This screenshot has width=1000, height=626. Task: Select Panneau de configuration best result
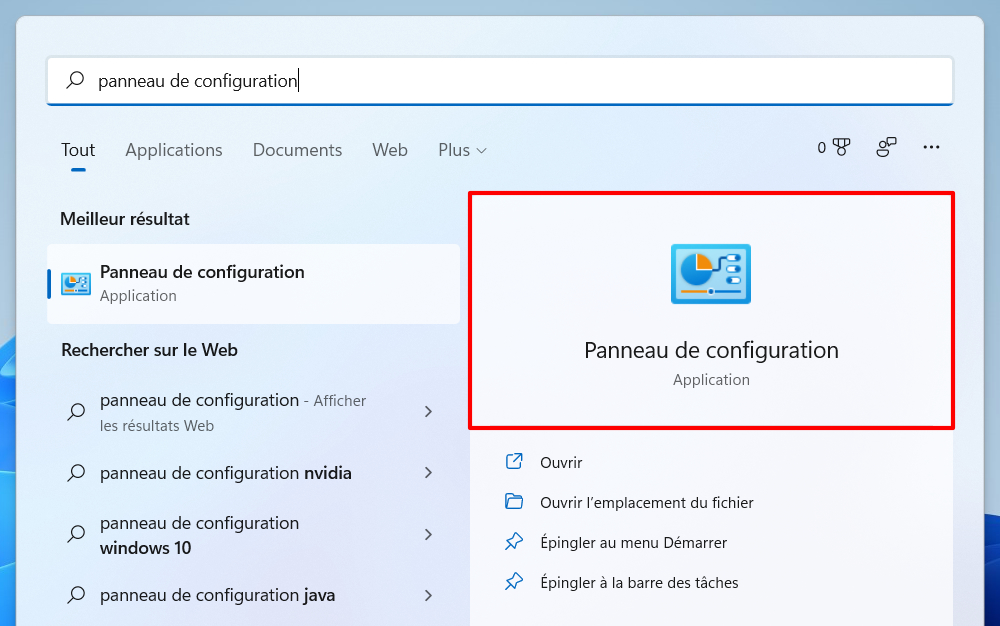[x=254, y=284]
